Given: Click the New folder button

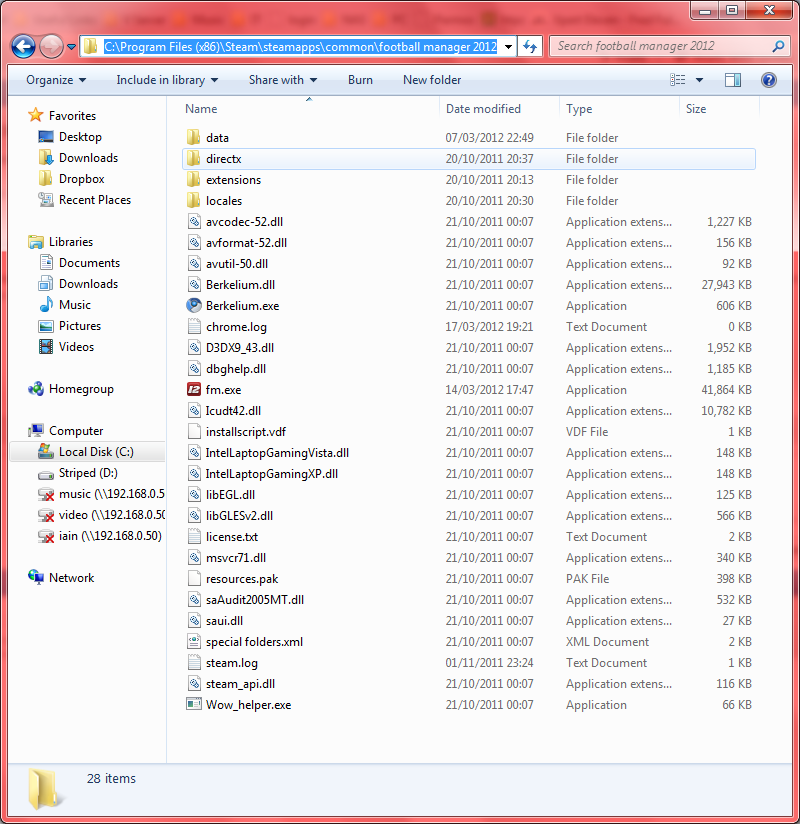Looking at the screenshot, I should 432,80.
